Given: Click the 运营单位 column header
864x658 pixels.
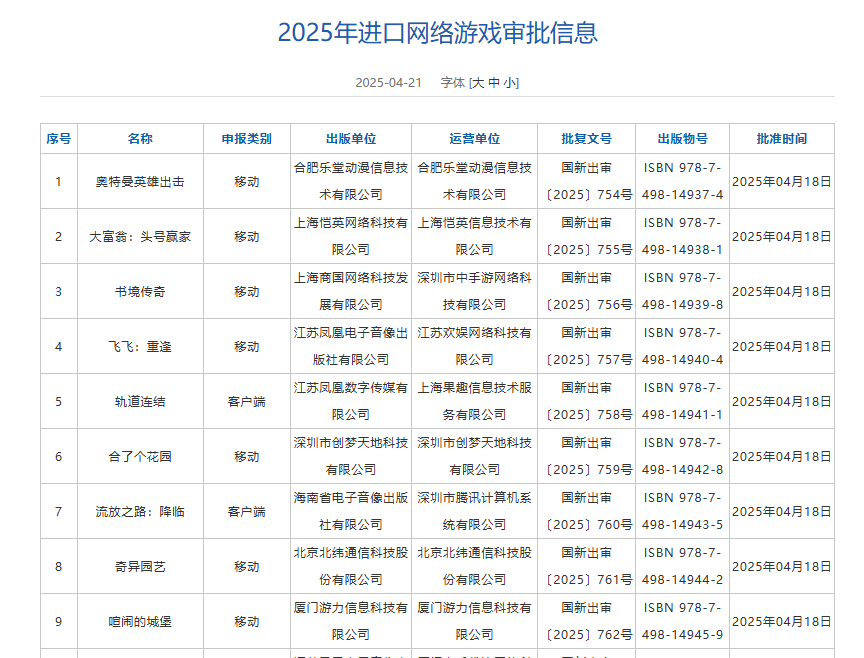Looking at the screenshot, I should (474, 139).
